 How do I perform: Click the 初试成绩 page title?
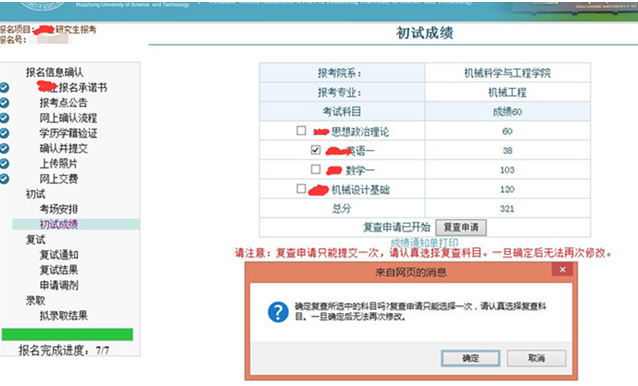(x=424, y=33)
